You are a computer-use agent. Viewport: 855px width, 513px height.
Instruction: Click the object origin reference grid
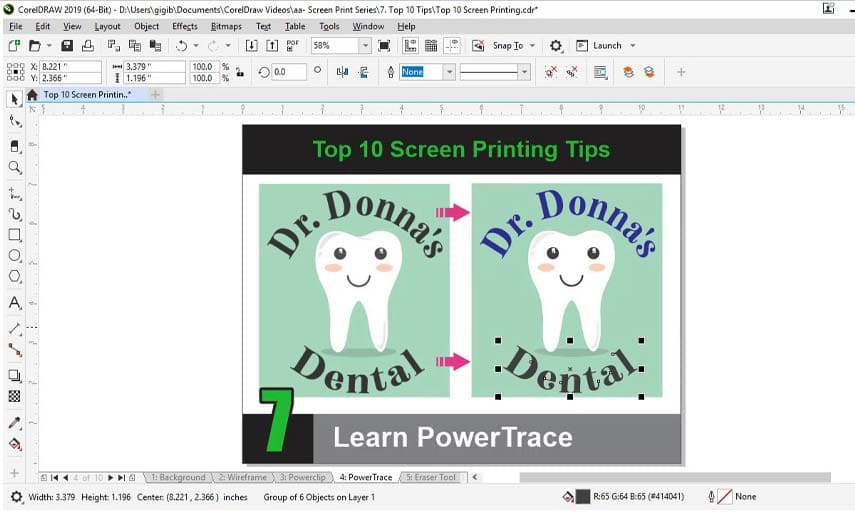tap(15, 72)
